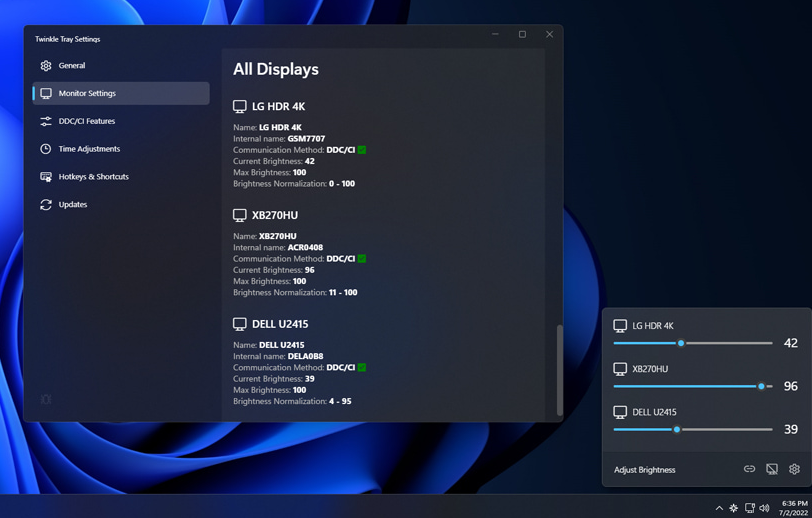Click the settings window vertical scrollbar

tap(559, 369)
